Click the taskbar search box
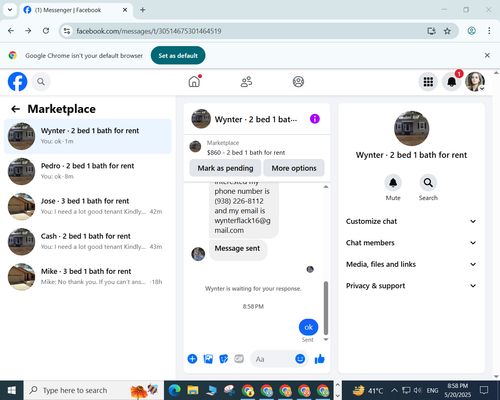 (94, 390)
